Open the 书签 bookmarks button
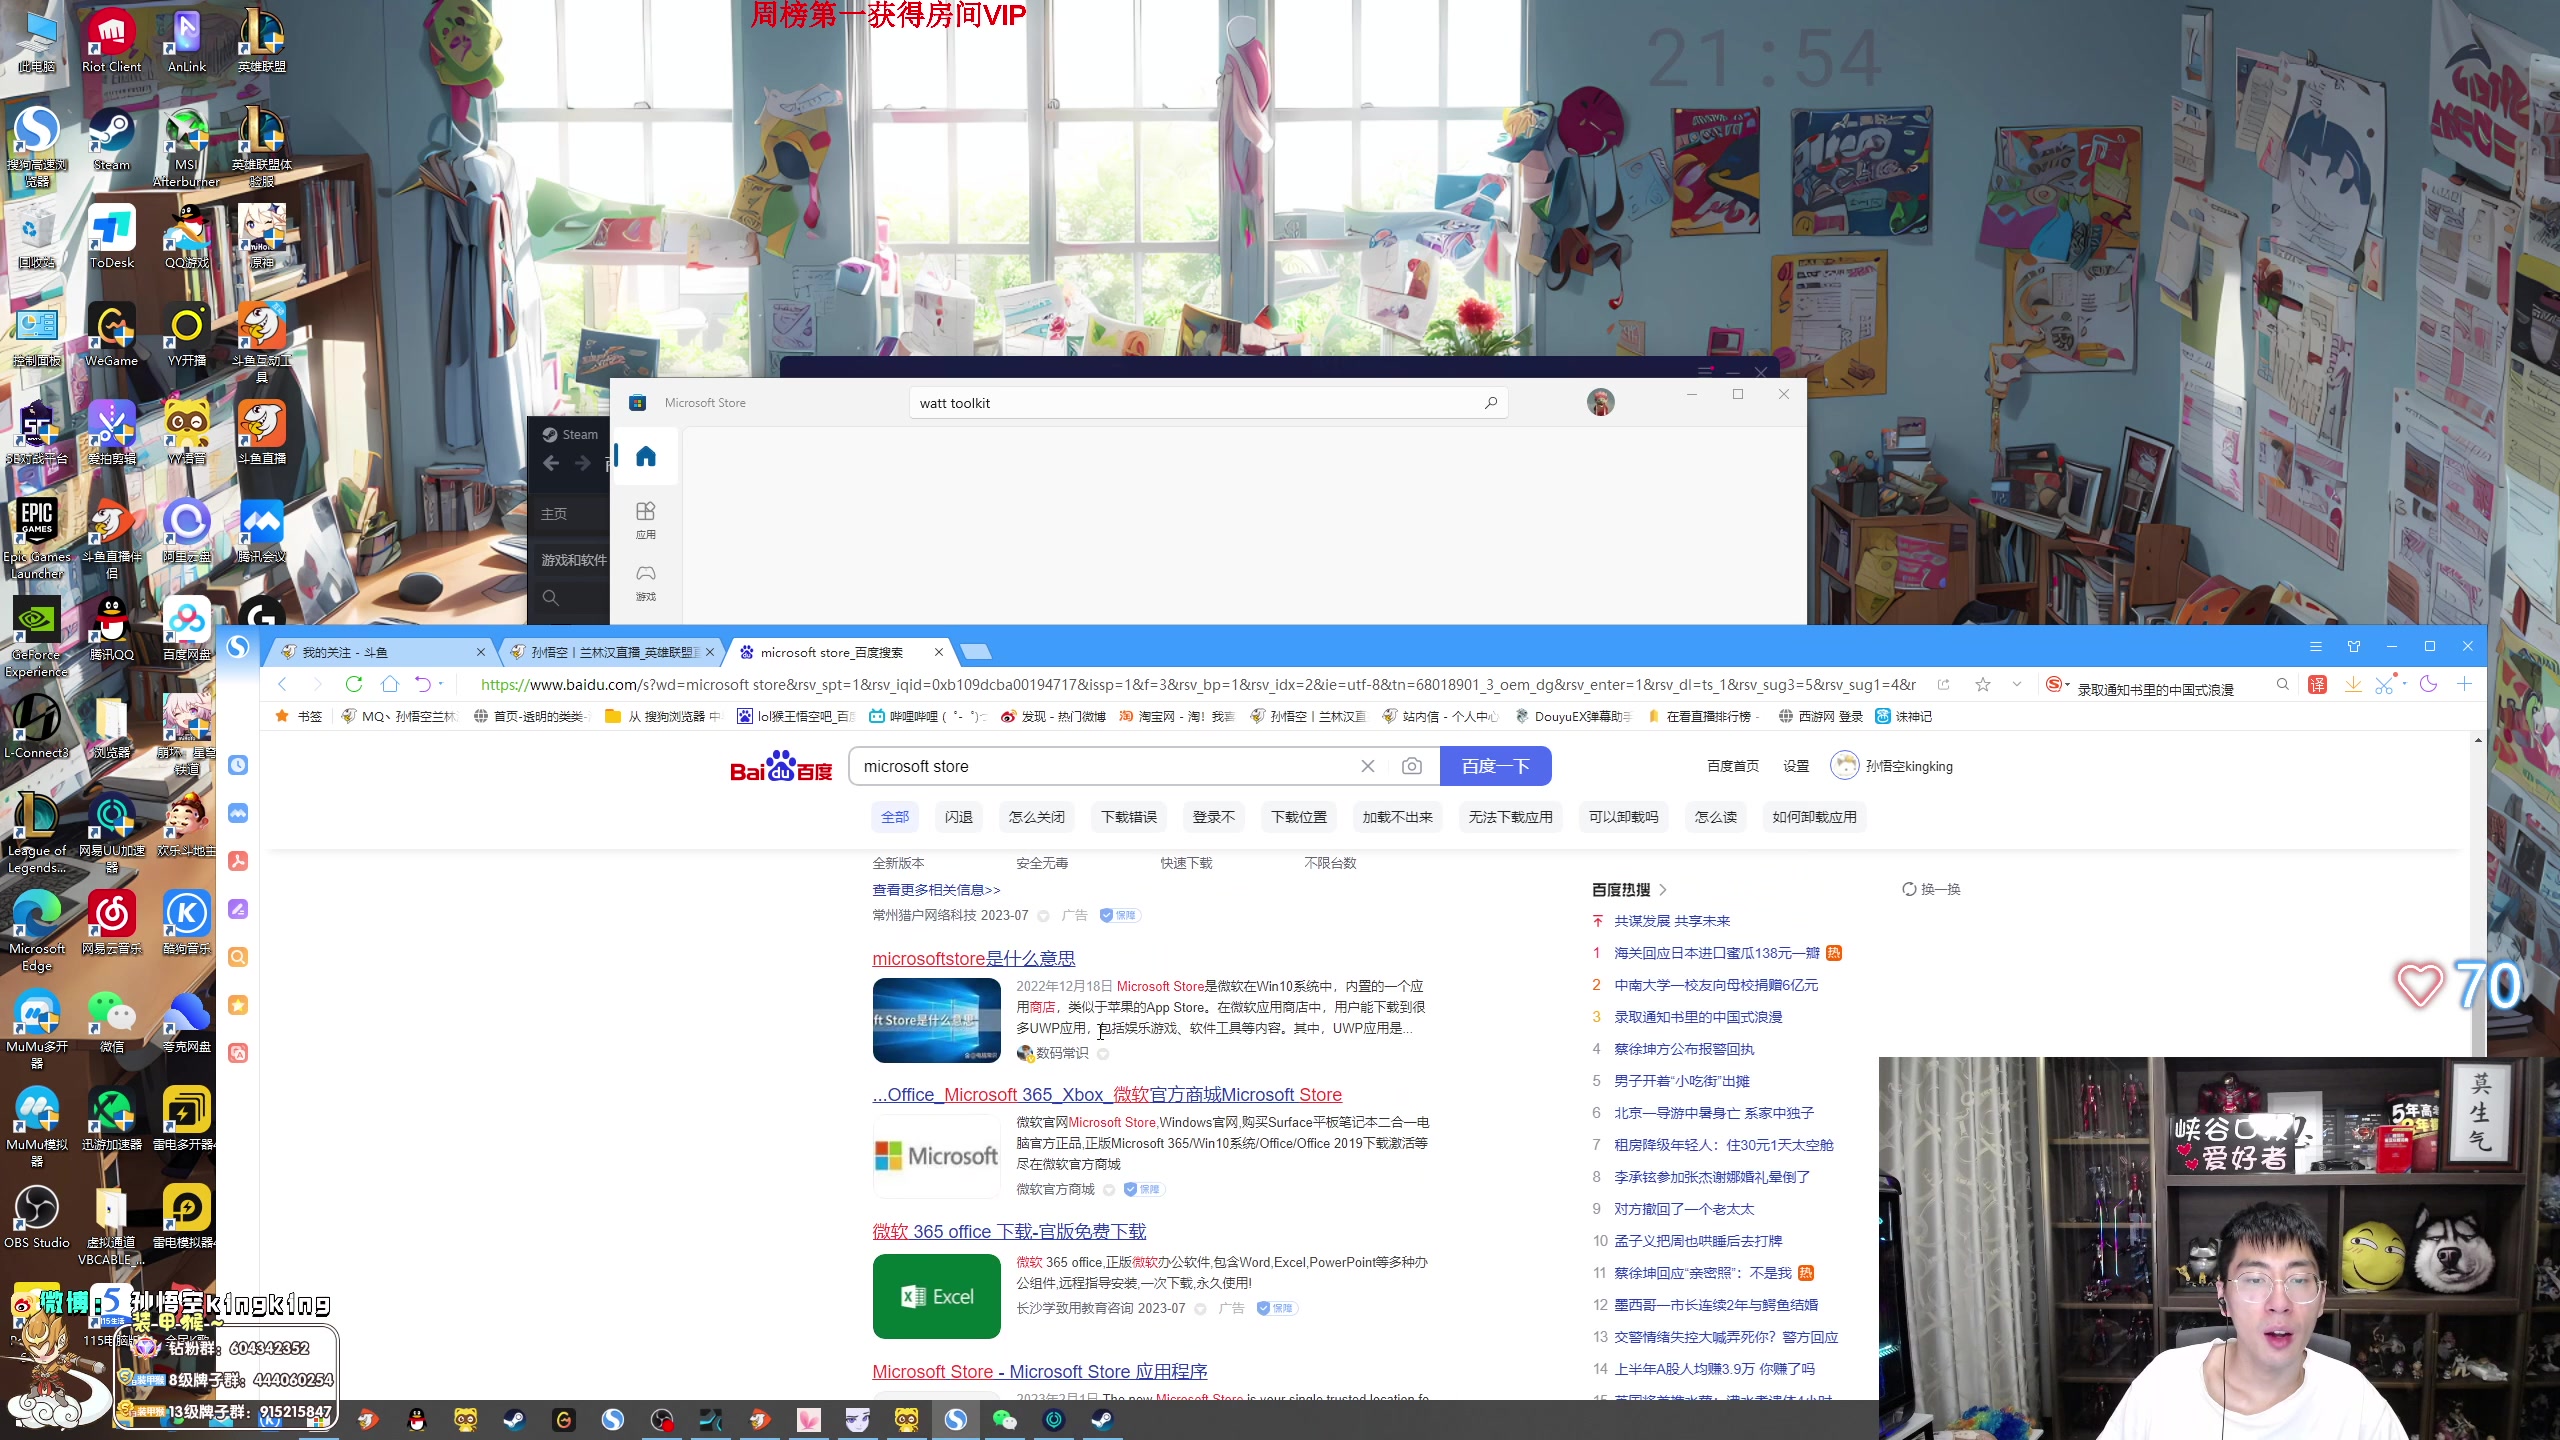 click(x=298, y=716)
